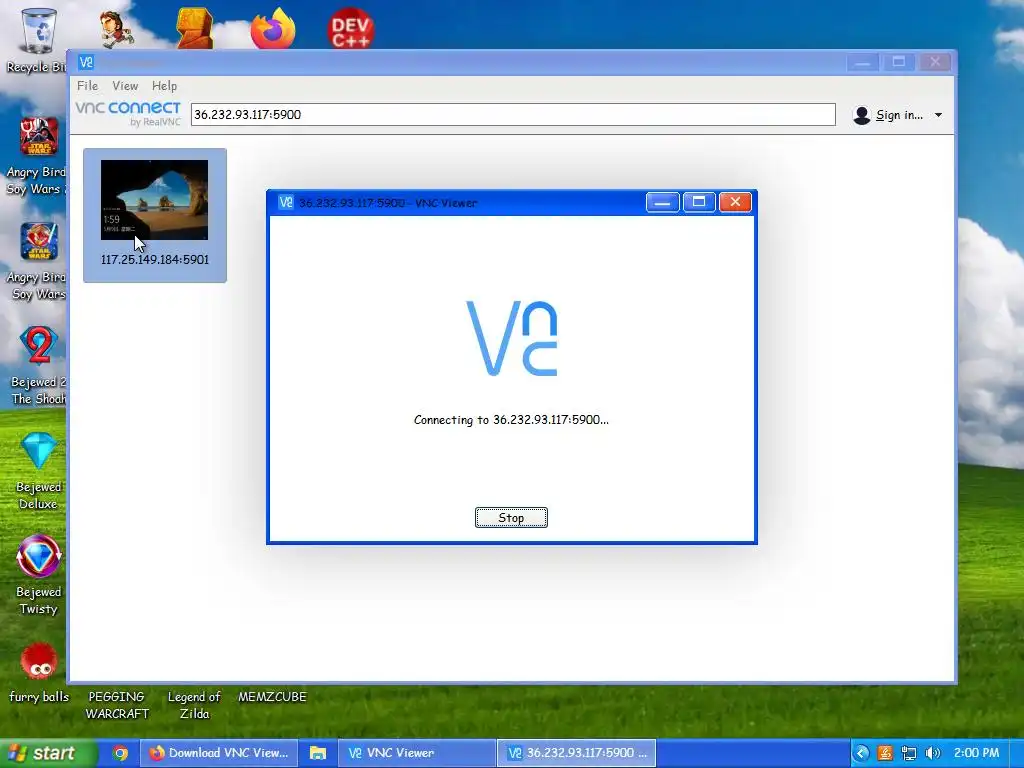1024x768 pixels.
Task: Click the file explorer folder icon in taskbar
Action: click(x=317, y=753)
